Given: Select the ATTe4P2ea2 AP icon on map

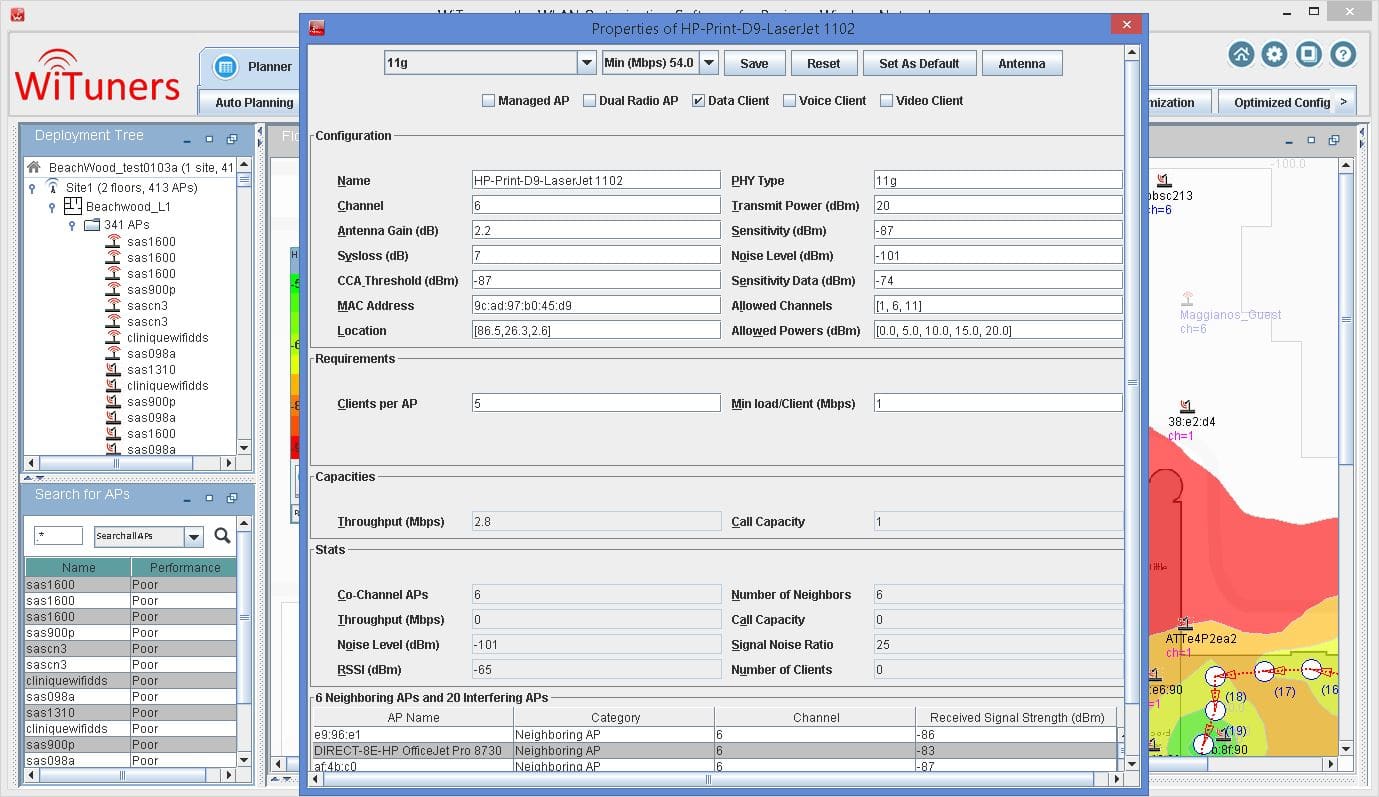Looking at the screenshot, I should pyautogui.click(x=1185, y=624).
